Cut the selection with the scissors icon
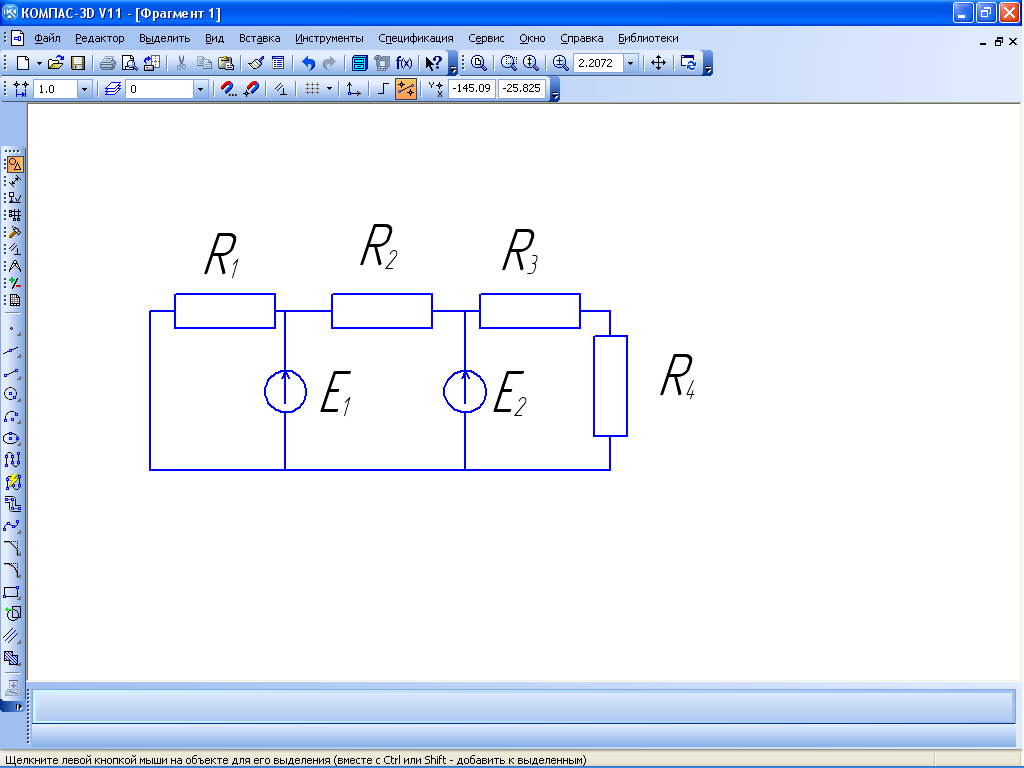 pos(182,63)
